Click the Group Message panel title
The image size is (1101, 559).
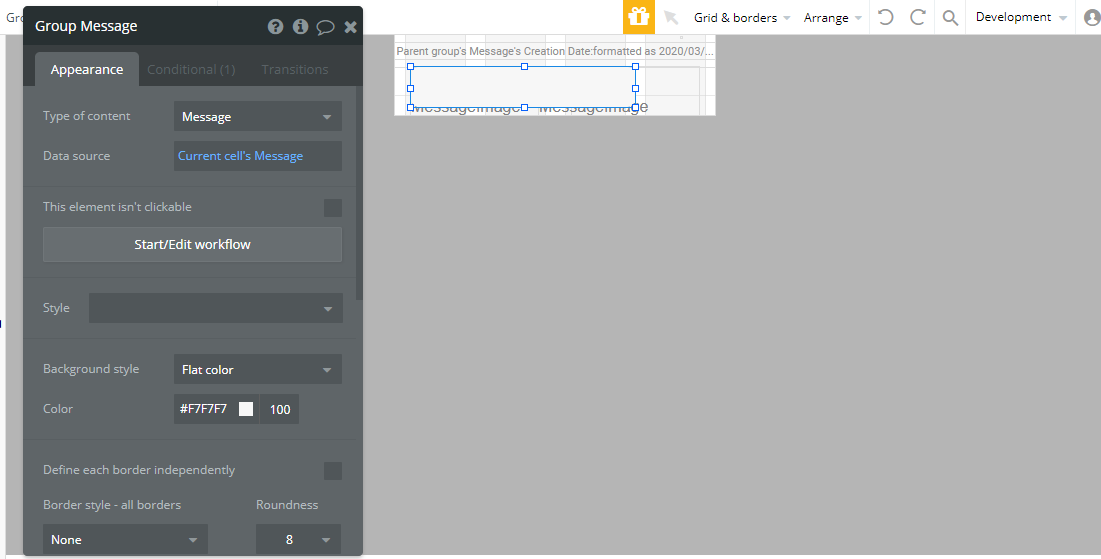pos(86,27)
